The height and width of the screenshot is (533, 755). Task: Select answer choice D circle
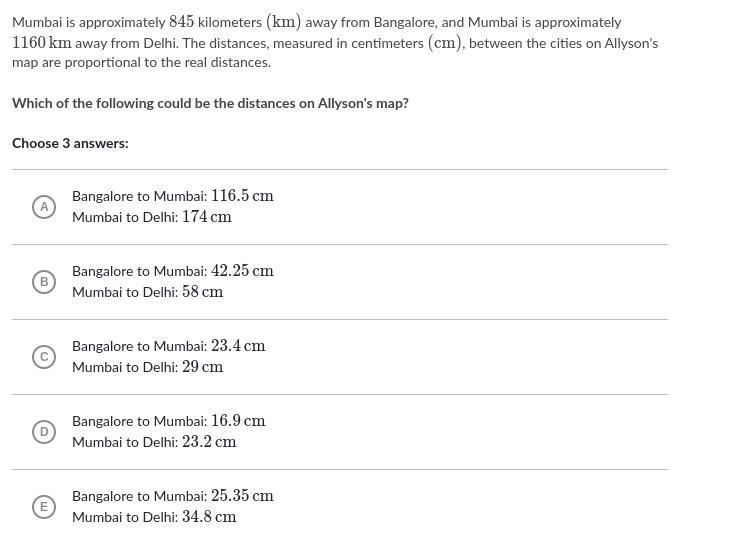[44, 432]
